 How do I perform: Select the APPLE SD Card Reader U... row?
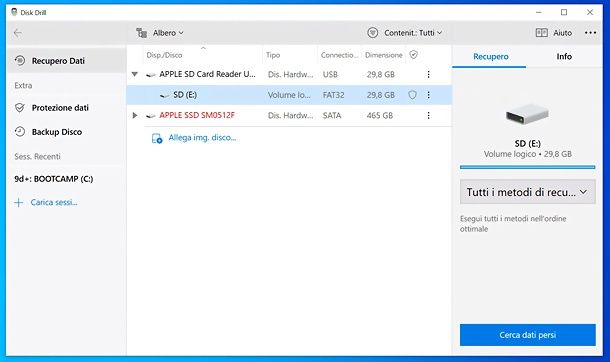(x=289, y=74)
